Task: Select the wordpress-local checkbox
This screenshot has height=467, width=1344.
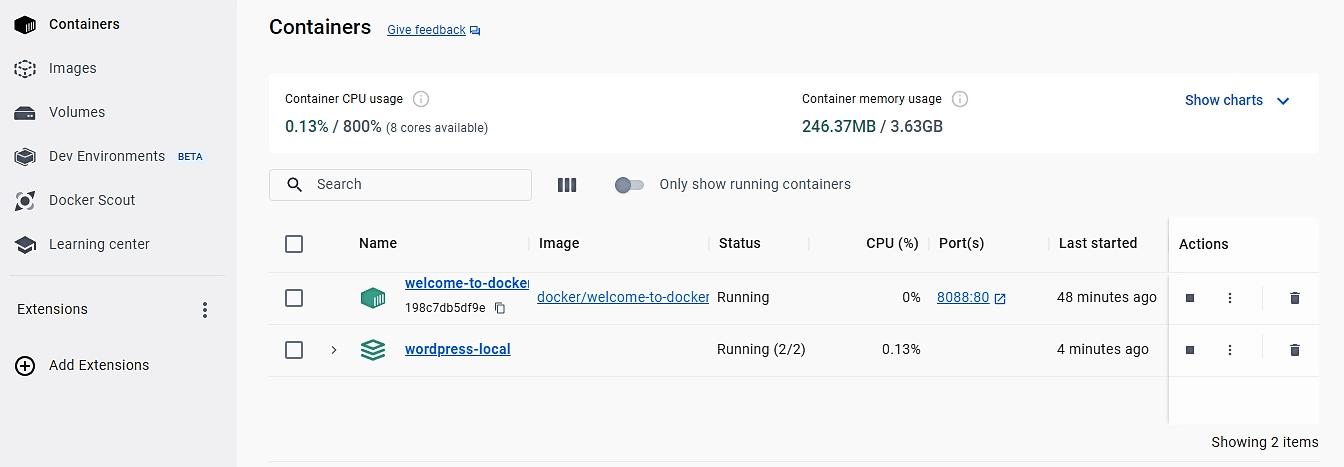Action: point(294,350)
